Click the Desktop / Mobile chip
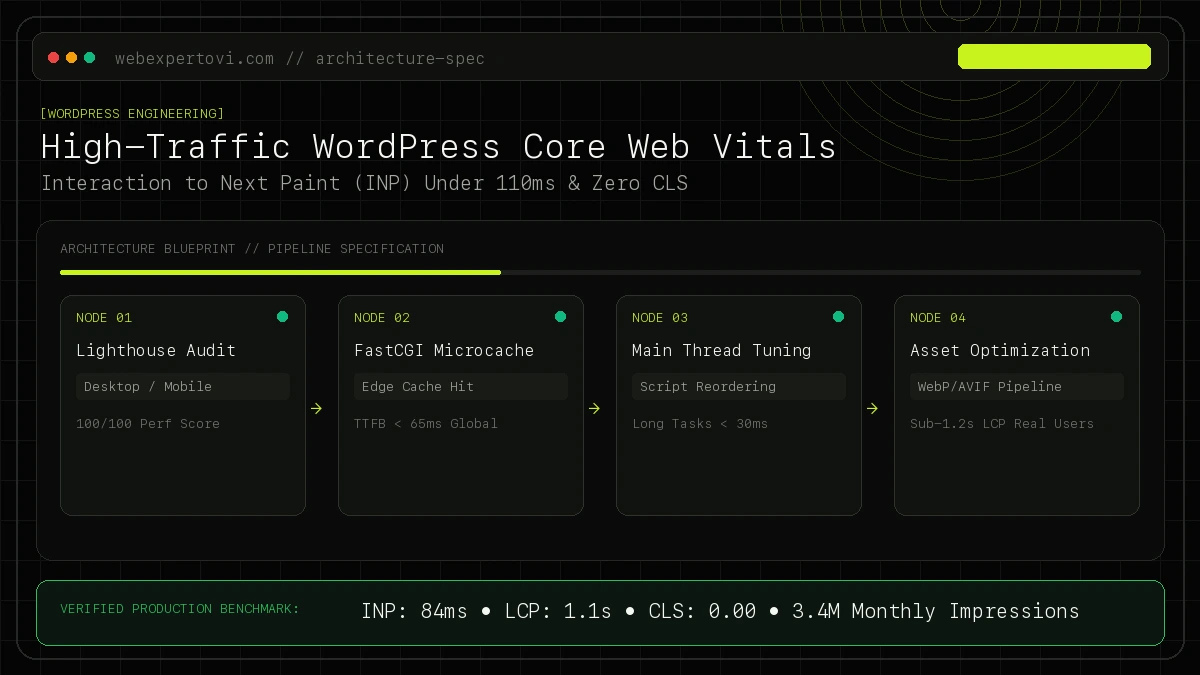This screenshot has height=675, width=1200. coord(183,386)
